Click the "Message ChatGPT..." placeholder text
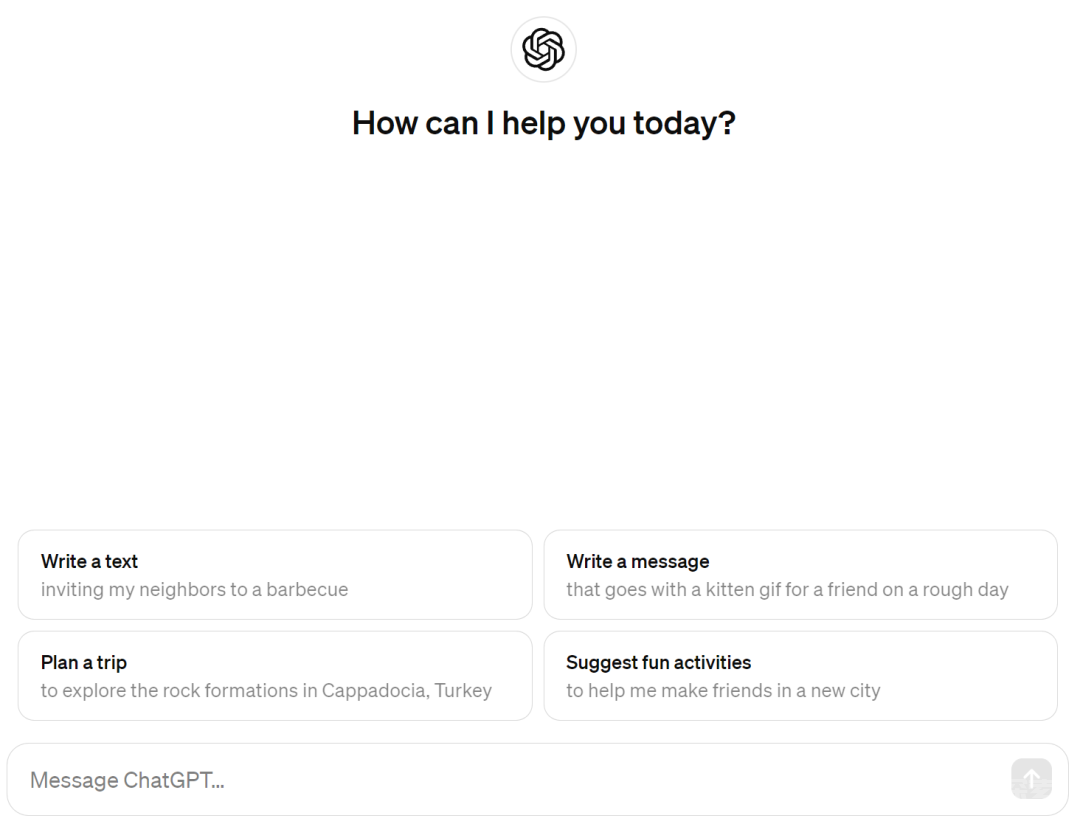Screen dimensions: 1080x824 pyautogui.click(x=127, y=780)
